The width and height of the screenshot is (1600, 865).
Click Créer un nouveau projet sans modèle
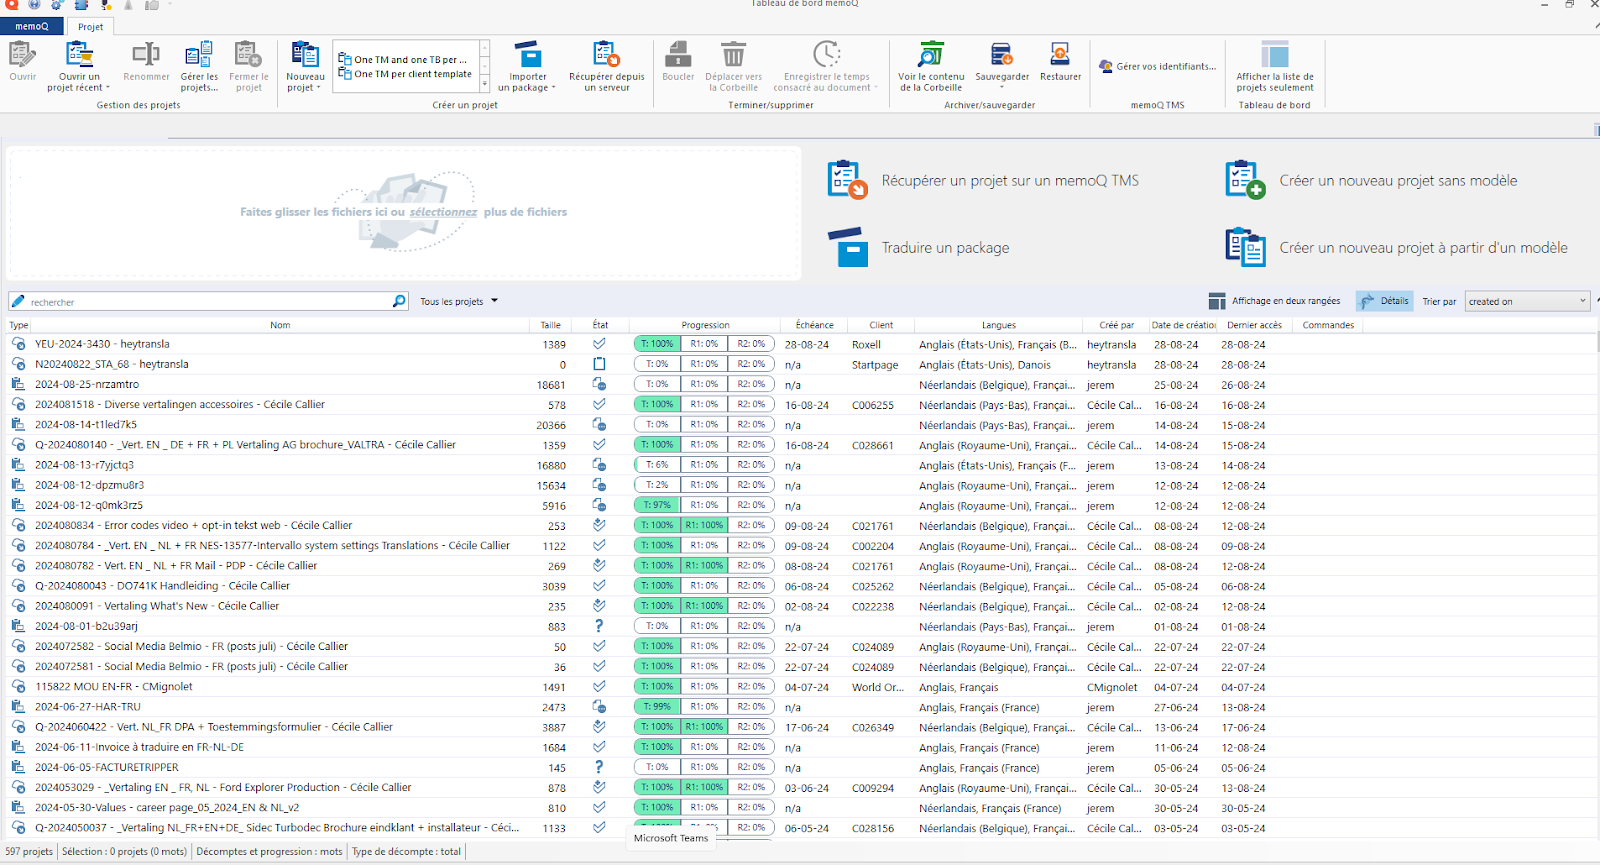point(1371,180)
